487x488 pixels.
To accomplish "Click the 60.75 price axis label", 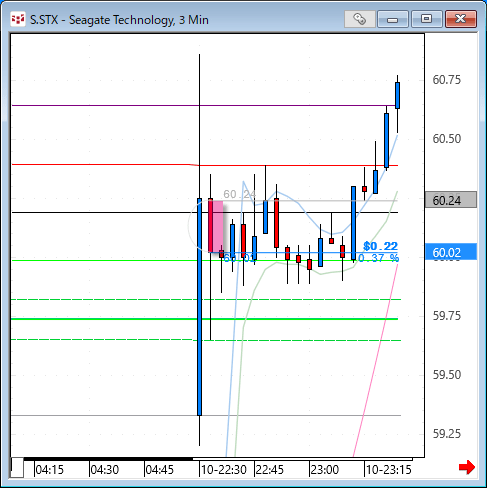I will pyautogui.click(x=447, y=80).
